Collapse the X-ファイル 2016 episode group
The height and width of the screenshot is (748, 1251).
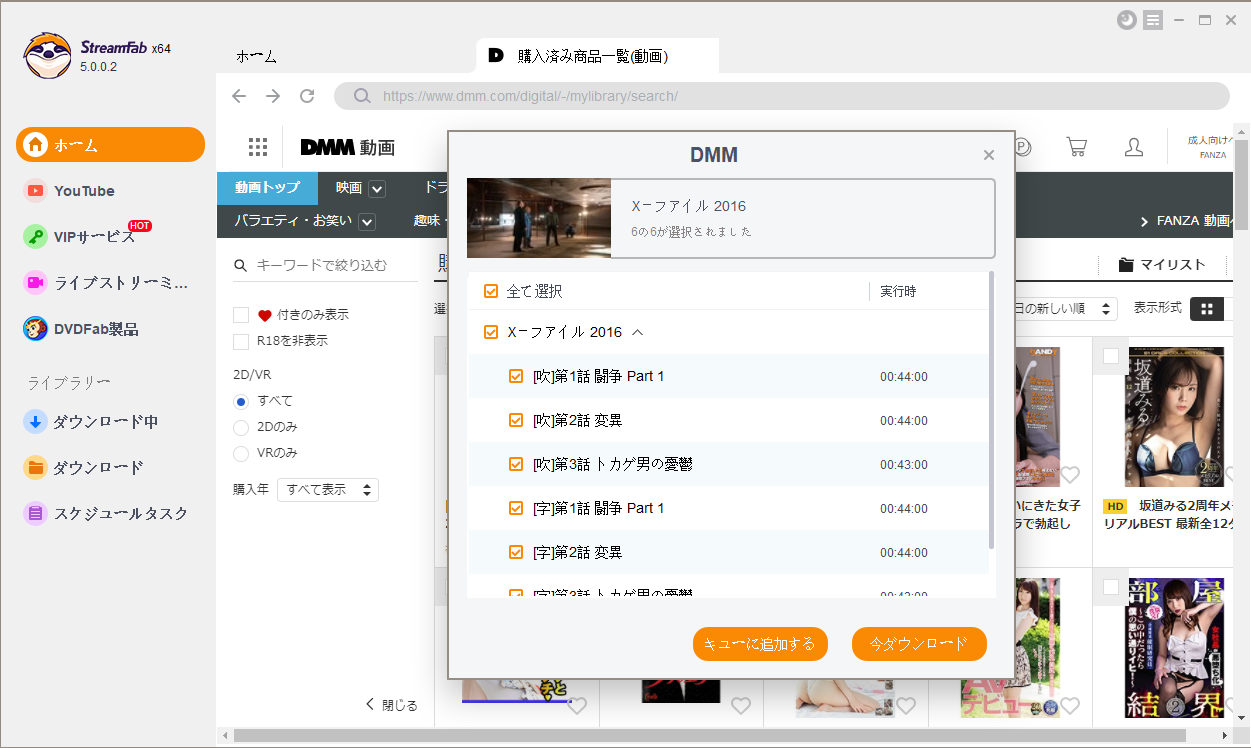point(638,332)
